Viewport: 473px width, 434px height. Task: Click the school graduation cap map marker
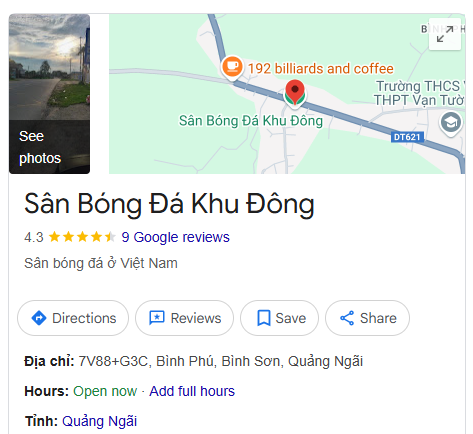point(451,123)
